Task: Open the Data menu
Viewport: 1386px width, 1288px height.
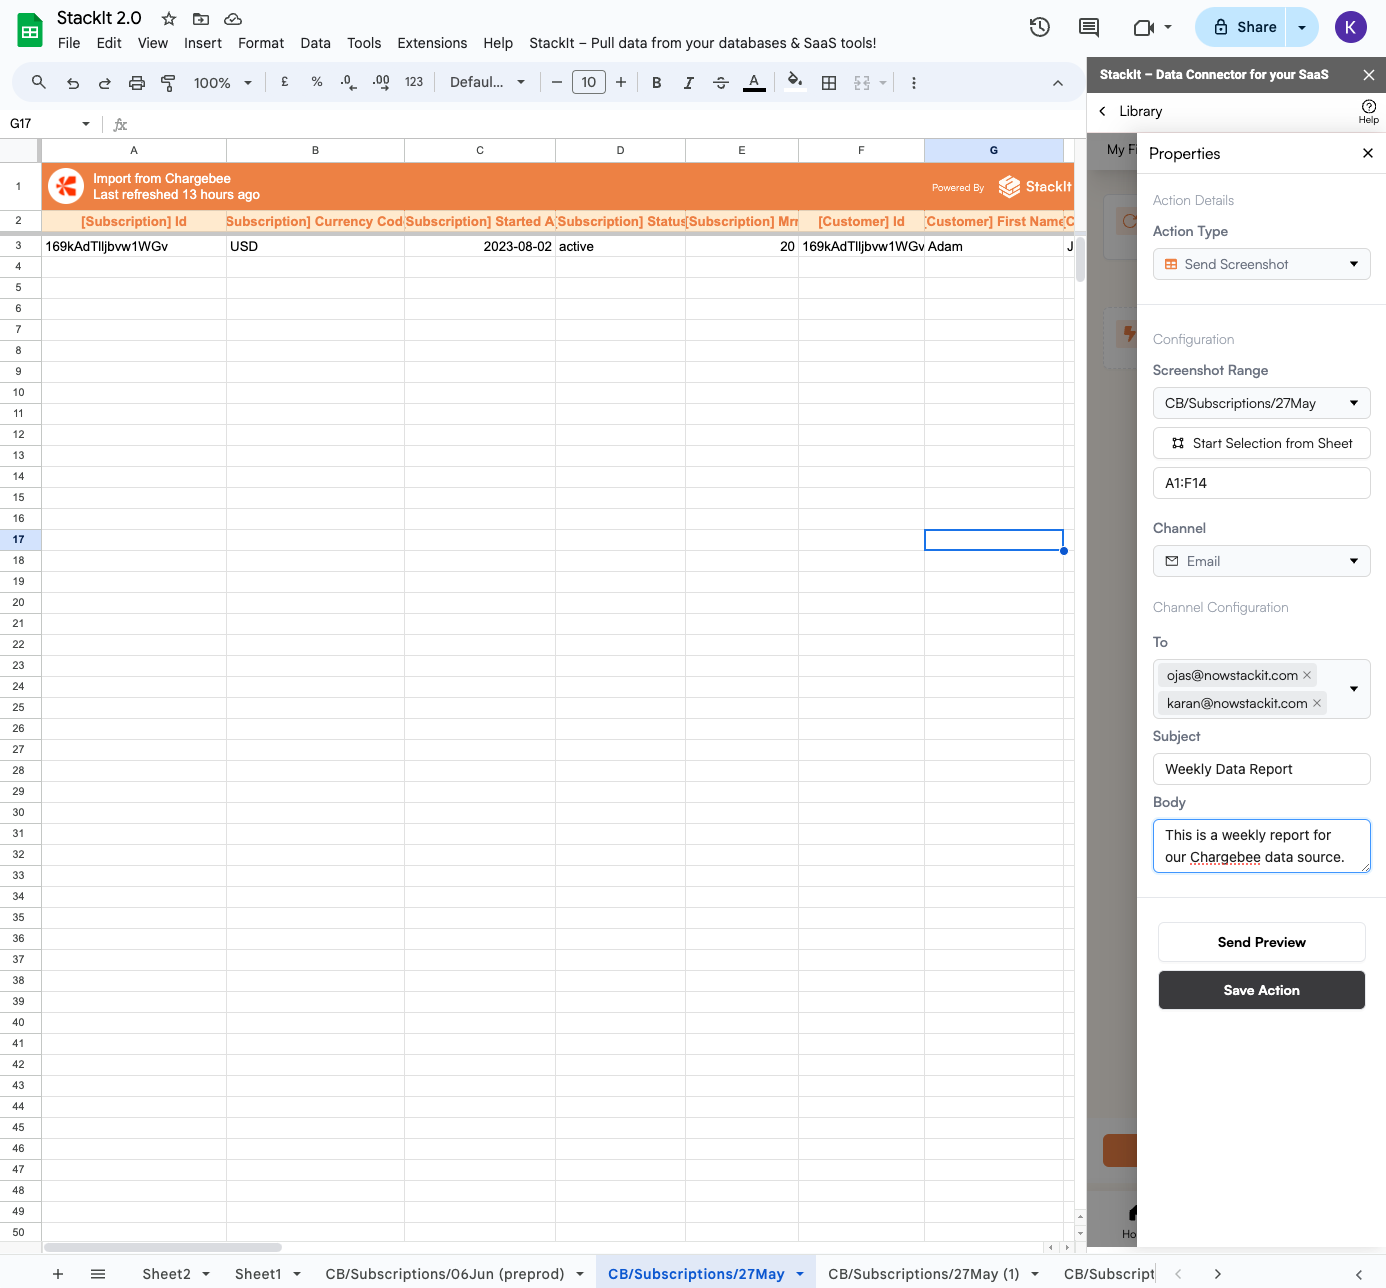Action: (x=315, y=43)
